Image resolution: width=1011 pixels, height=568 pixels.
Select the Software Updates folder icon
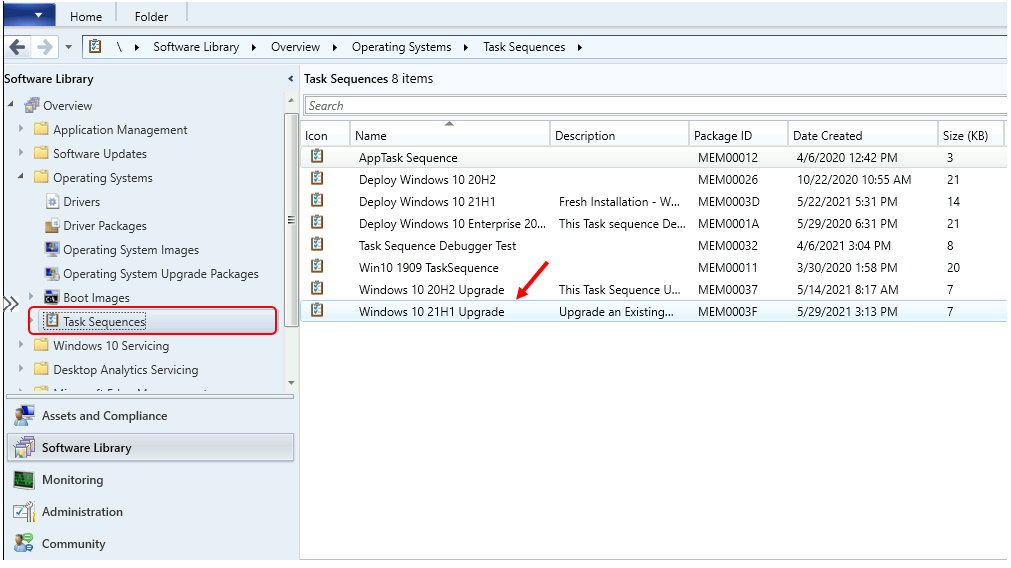tap(41, 153)
